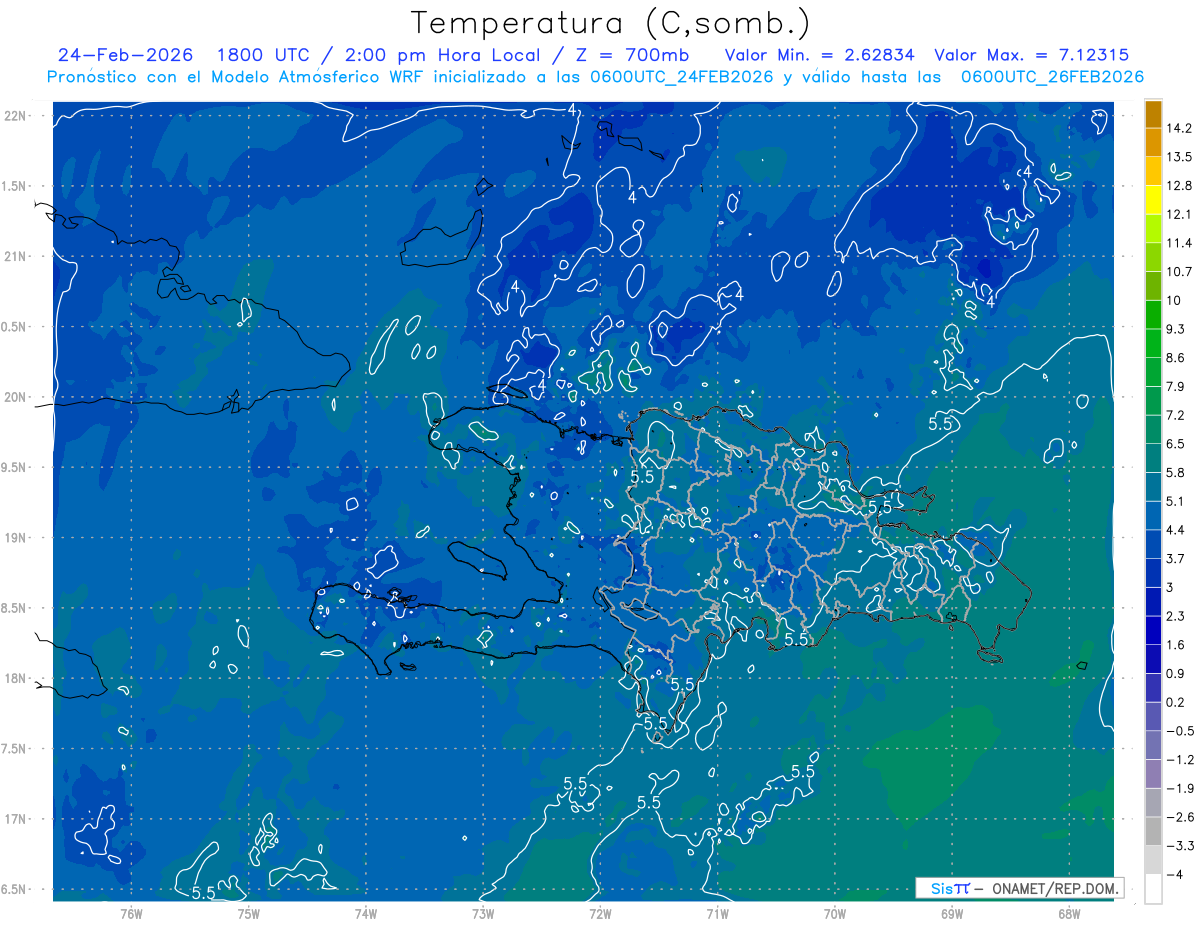Click the '75W' longitude axis label
Viewport: 1200px width, 927px height.
249,913
